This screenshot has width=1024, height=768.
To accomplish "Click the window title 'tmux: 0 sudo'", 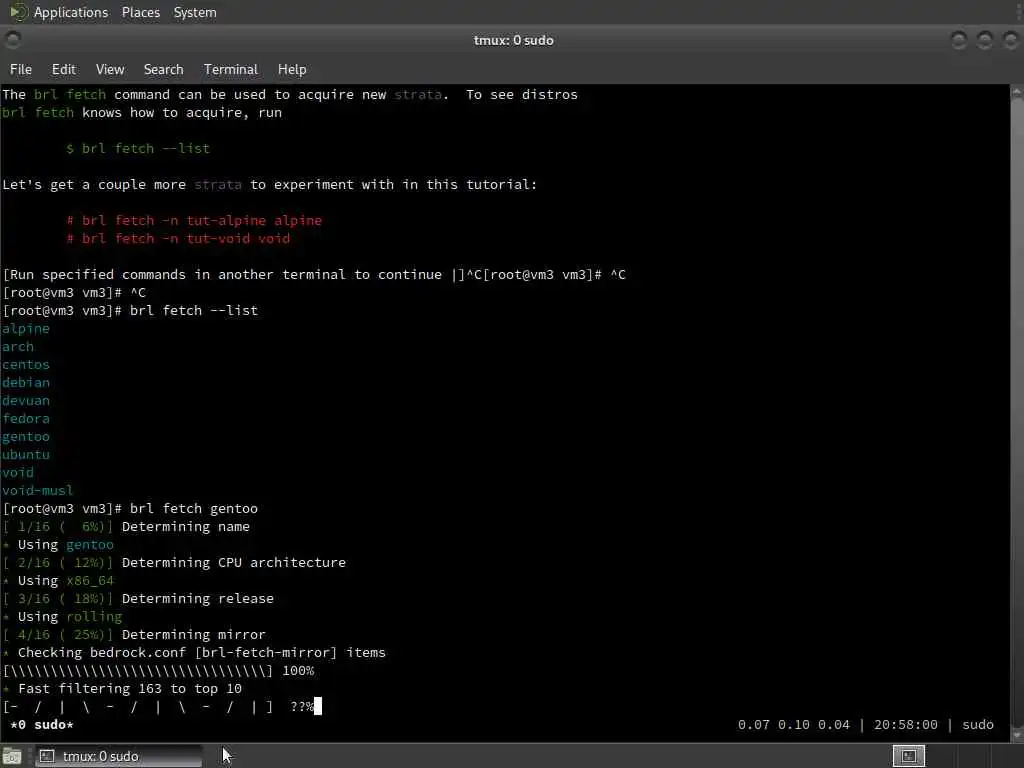I will click(x=513, y=40).
